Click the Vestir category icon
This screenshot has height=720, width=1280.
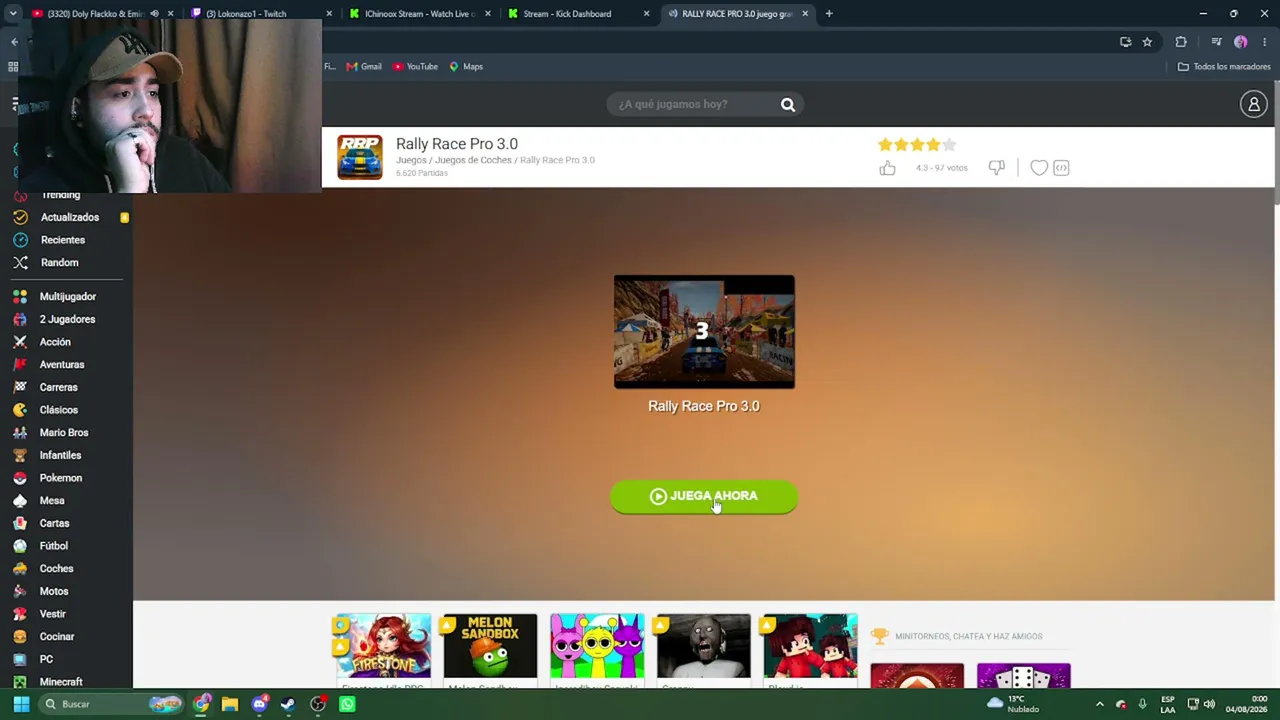pos(20,614)
